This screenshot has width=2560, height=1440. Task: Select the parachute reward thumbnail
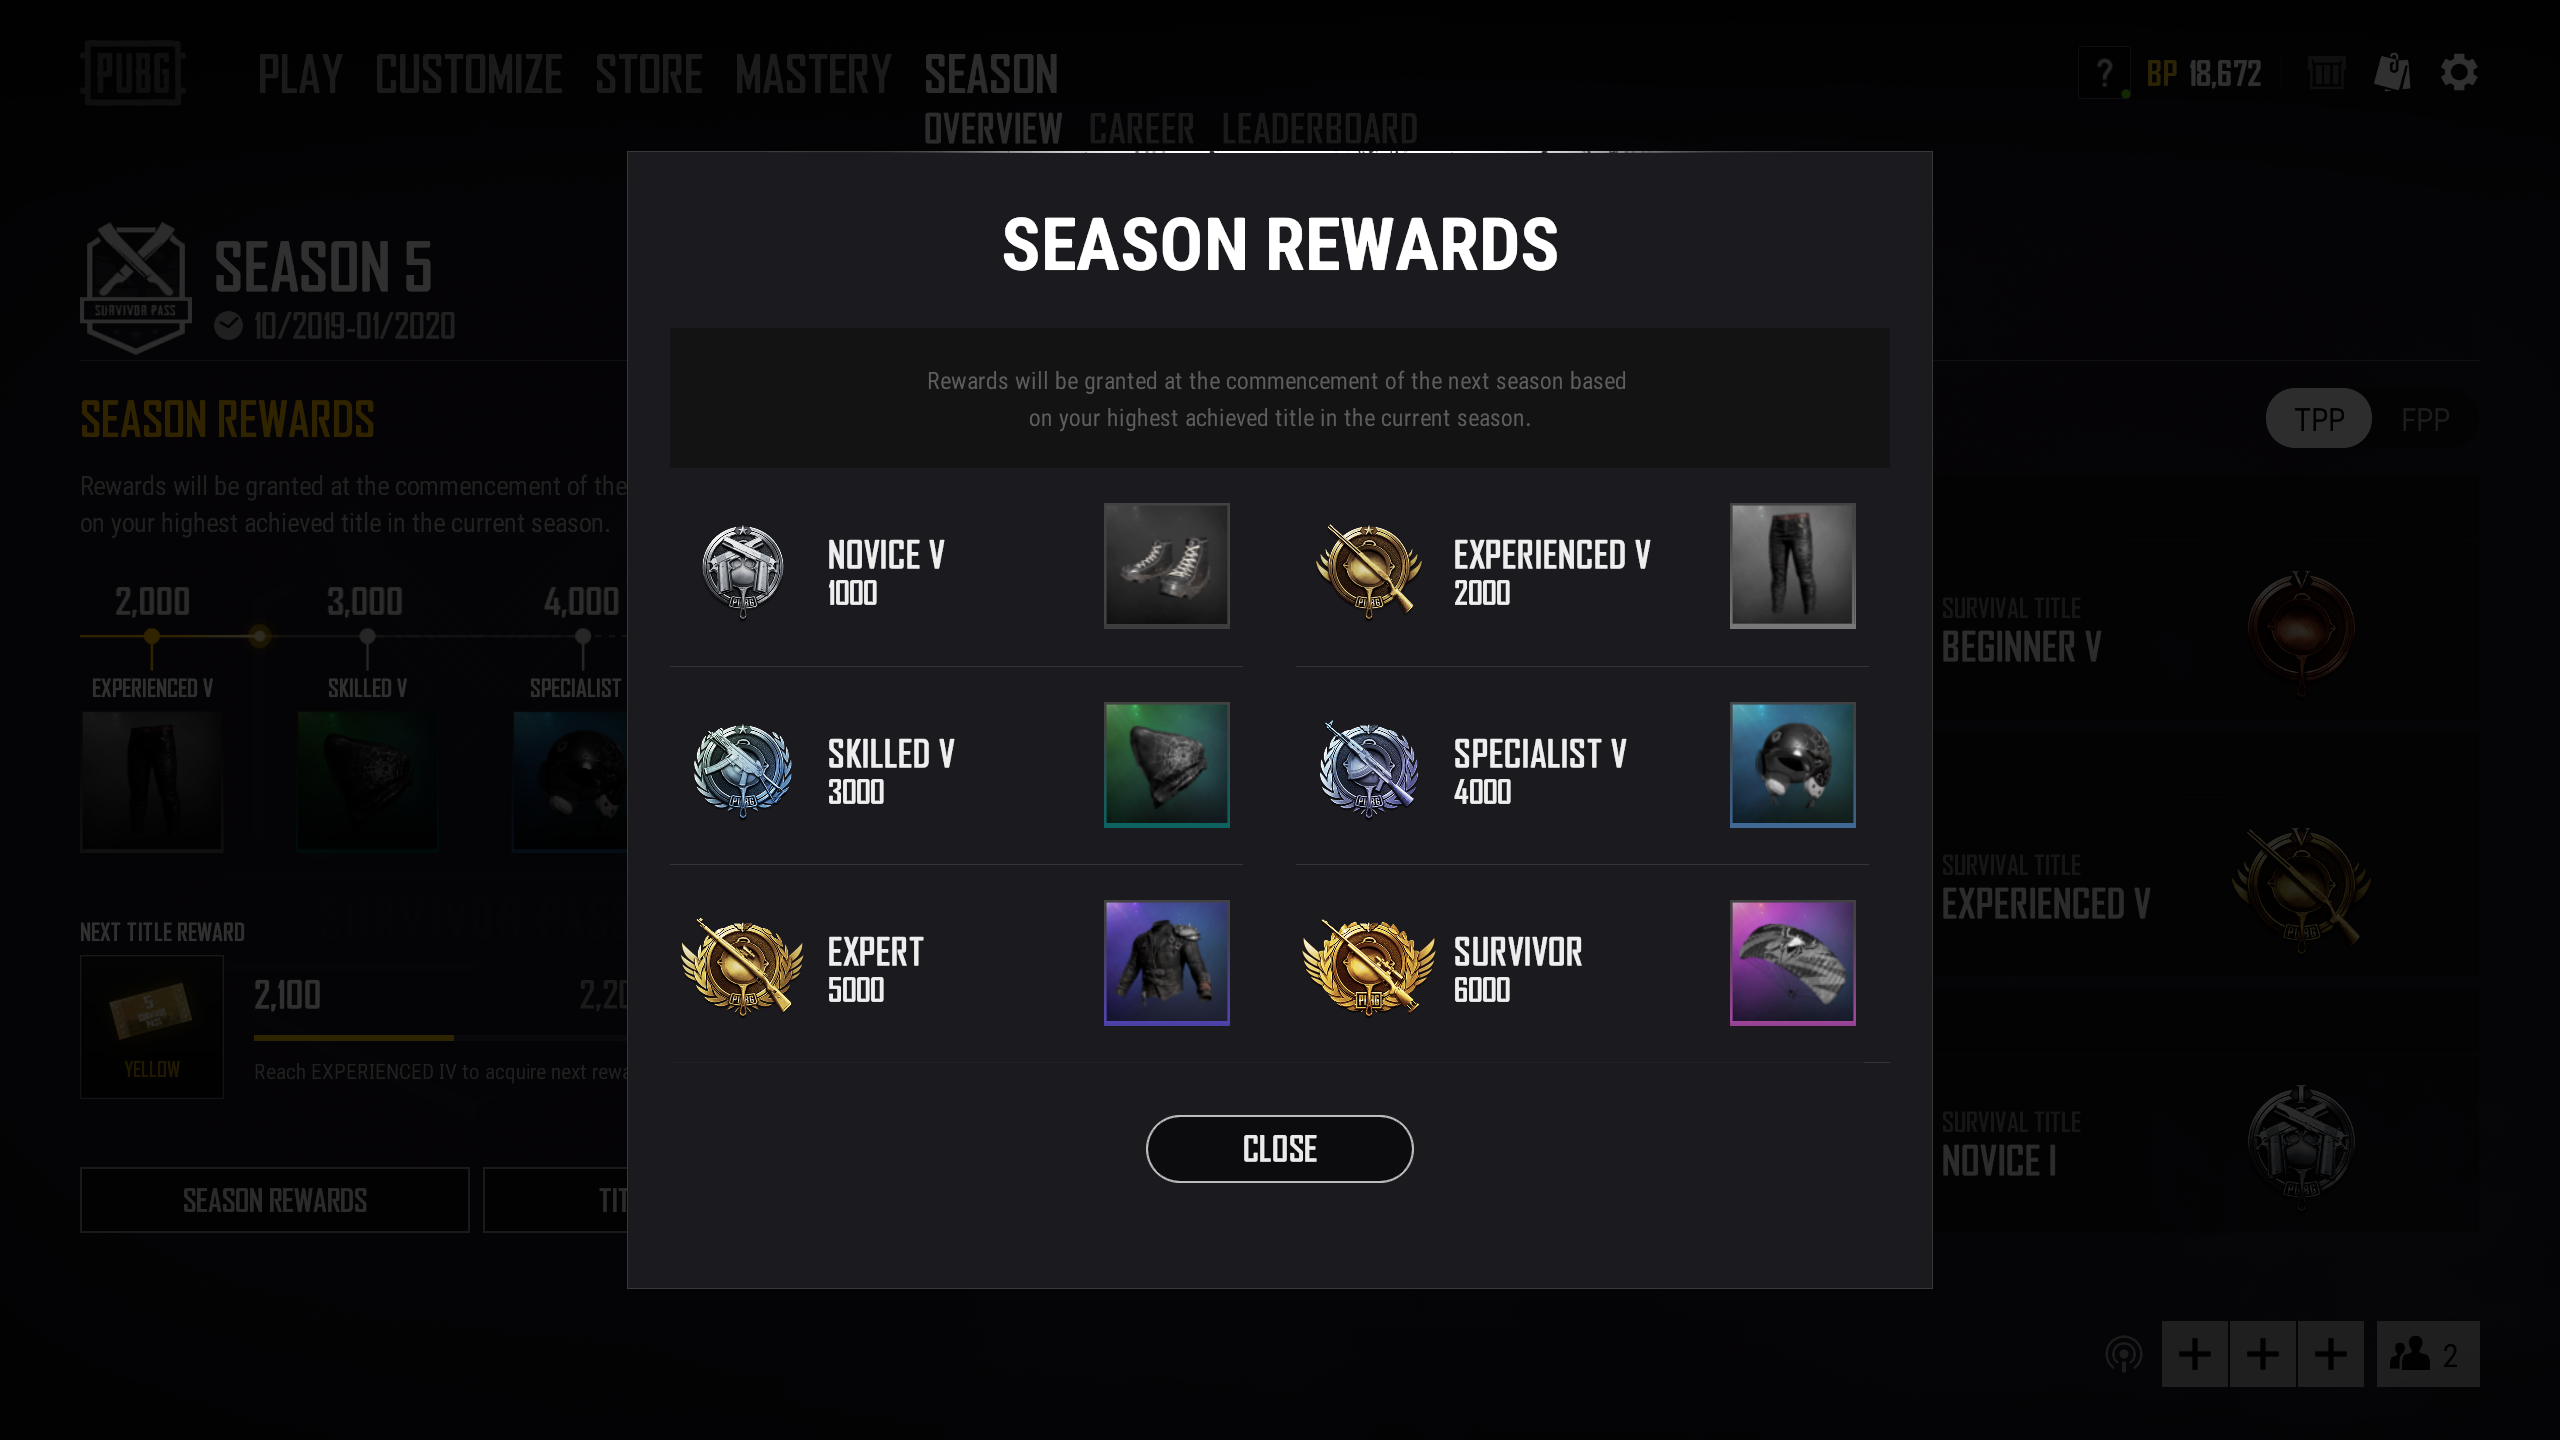(x=1792, y=962)
